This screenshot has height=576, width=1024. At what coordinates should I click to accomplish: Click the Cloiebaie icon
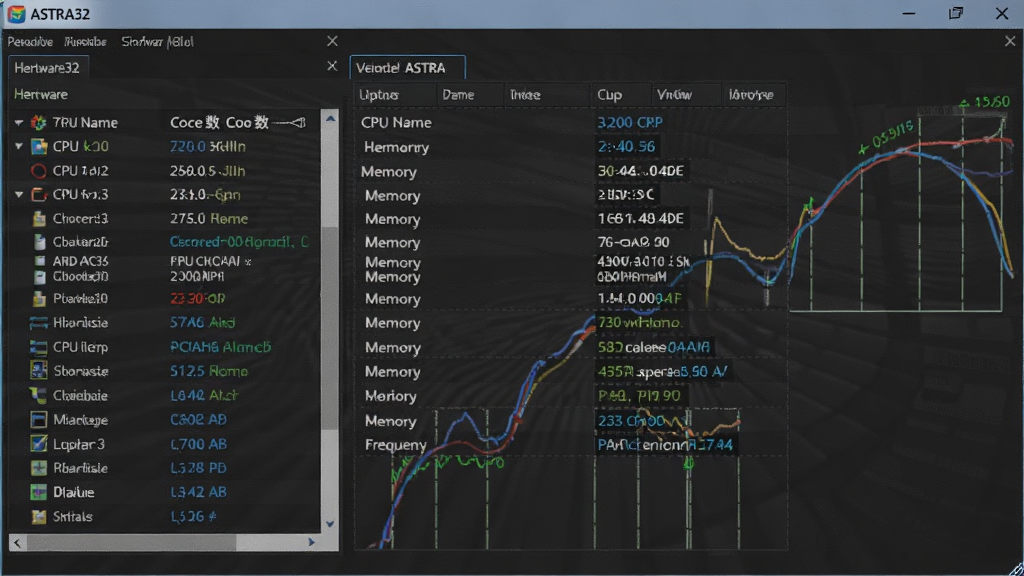tap(39, 395)
